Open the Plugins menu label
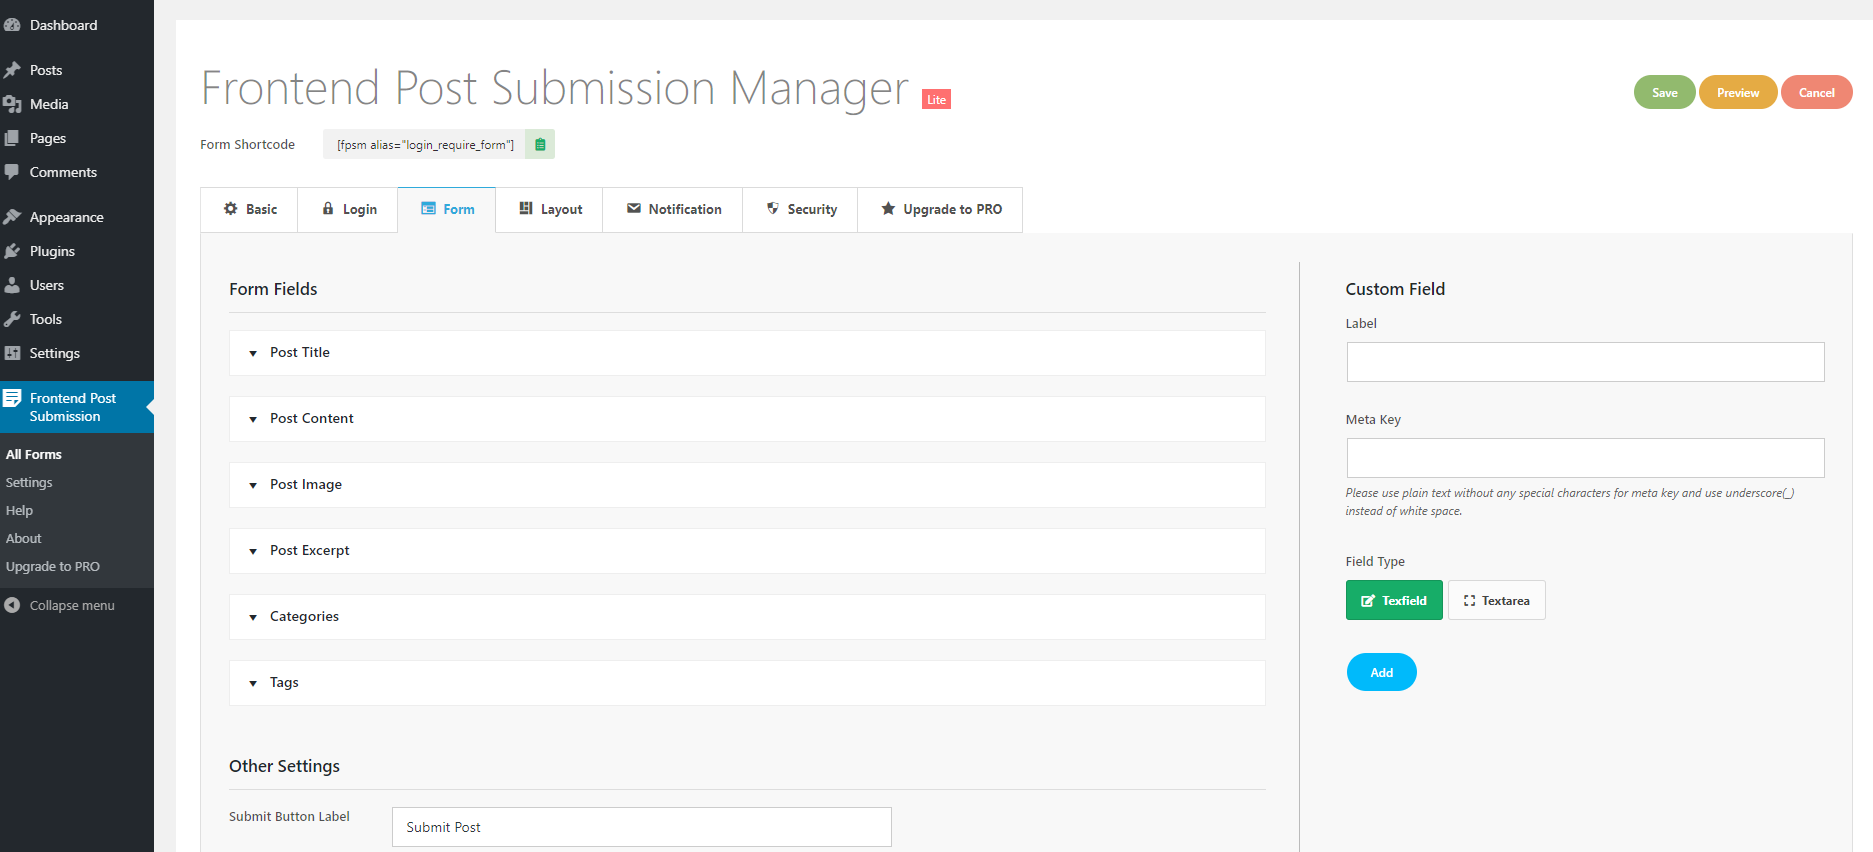This screenshot has width=1873, height=852. coord(52,251)
